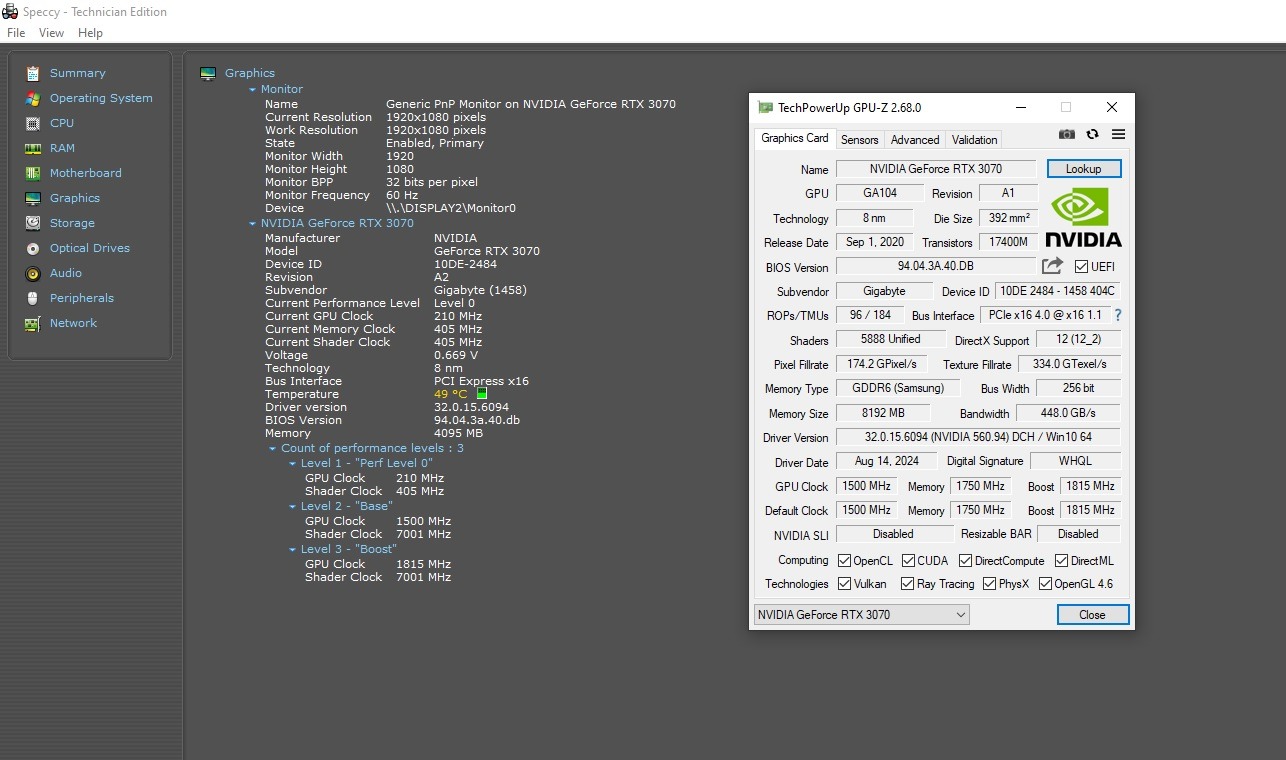Click the GPU Name field in GPU-Z
Image resolution: width=1286 pixels, height=760 pixels.
(x=936, y=169)
